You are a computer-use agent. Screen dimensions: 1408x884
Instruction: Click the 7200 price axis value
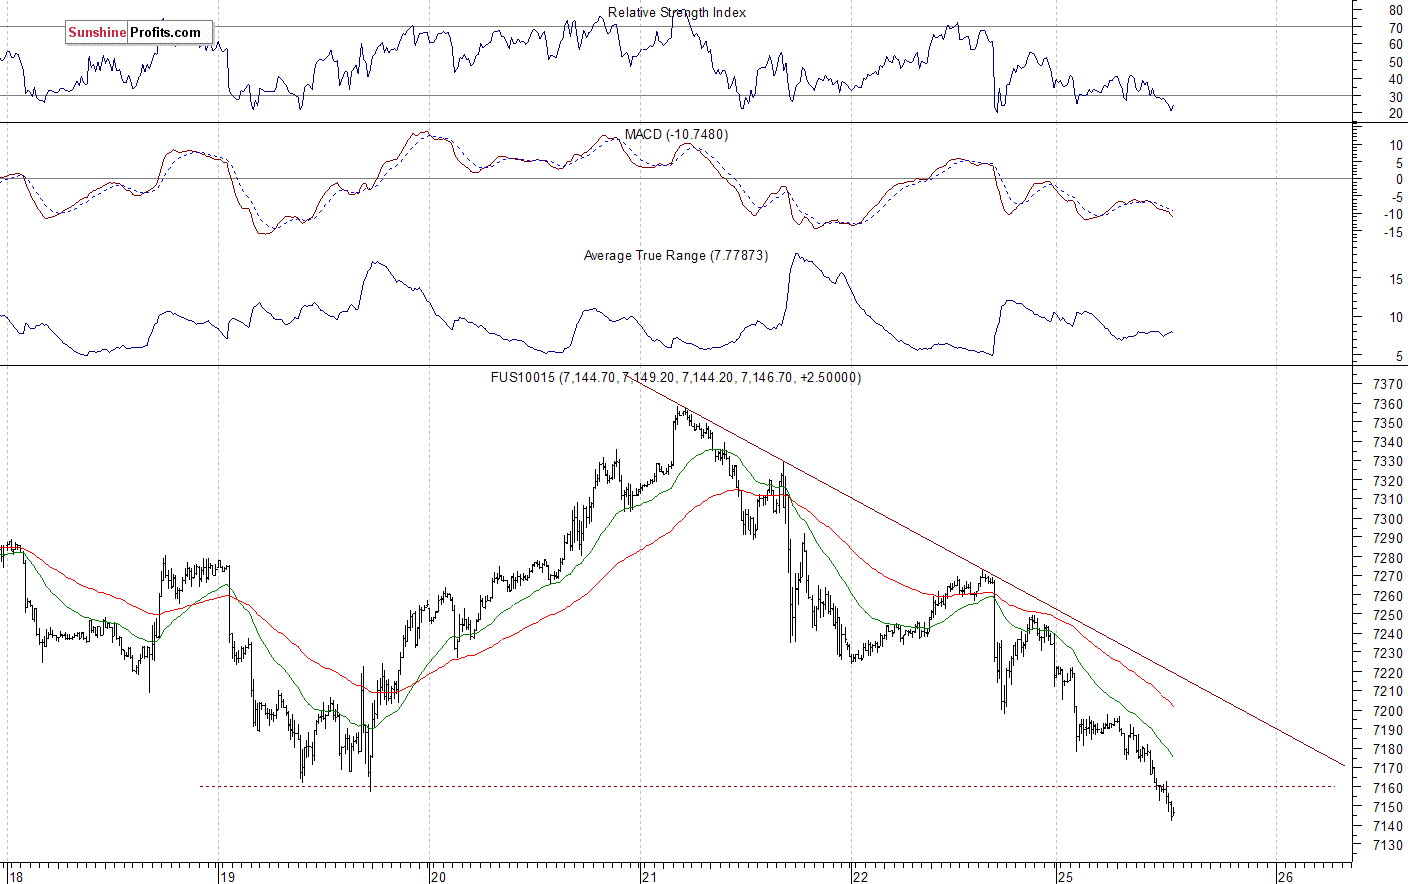tap(1387, 711)
